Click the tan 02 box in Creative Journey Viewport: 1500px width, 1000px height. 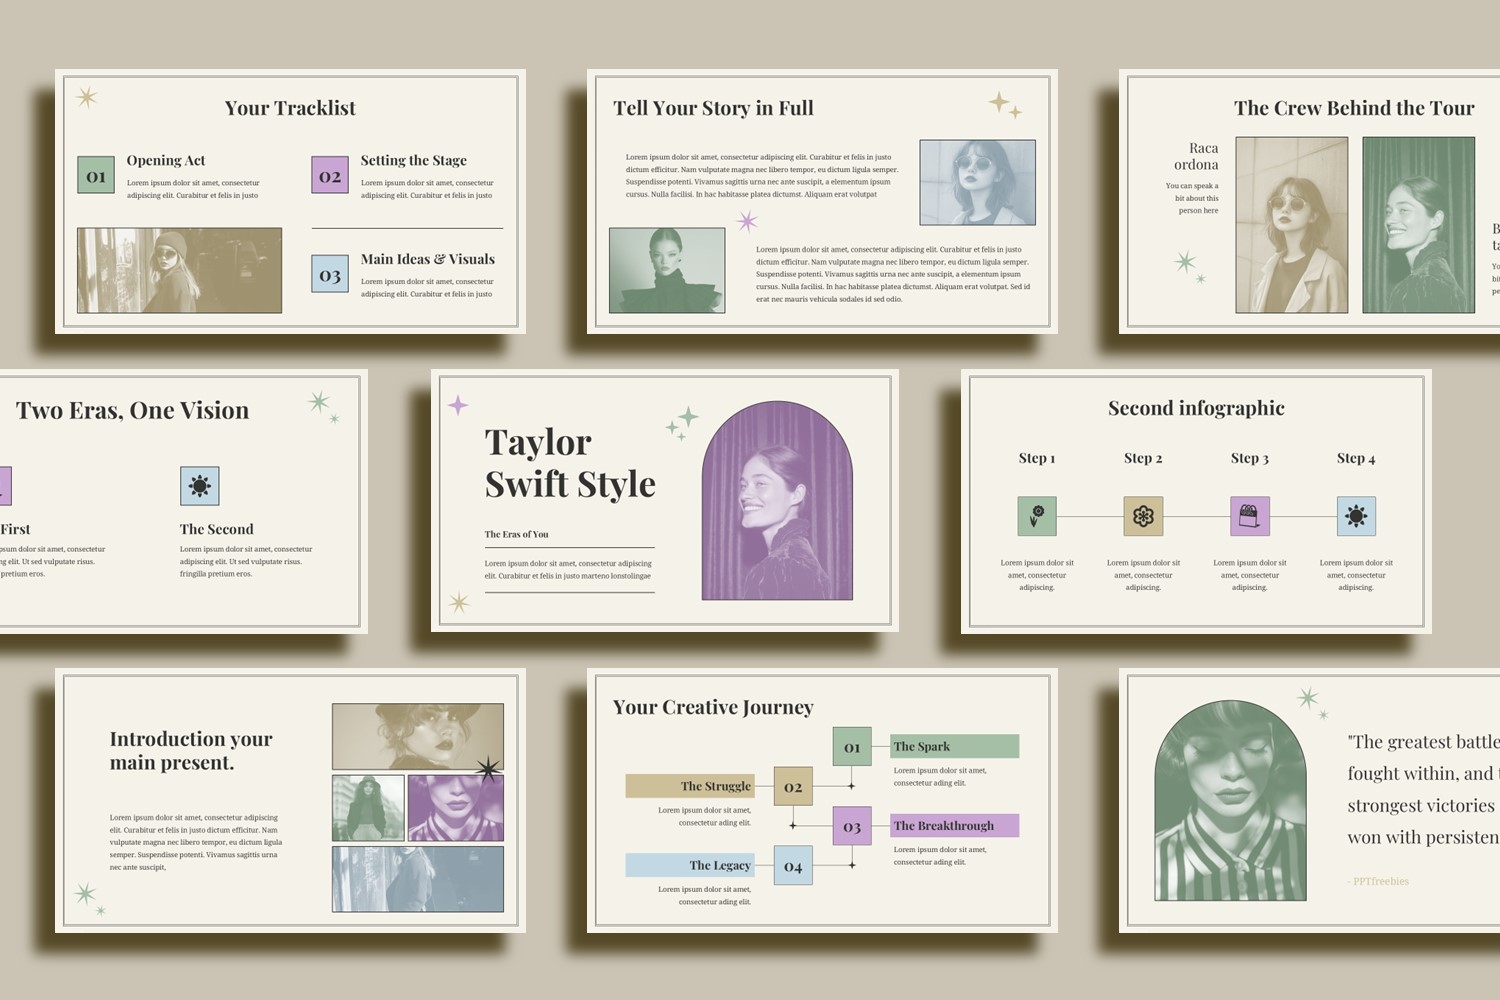793,786
